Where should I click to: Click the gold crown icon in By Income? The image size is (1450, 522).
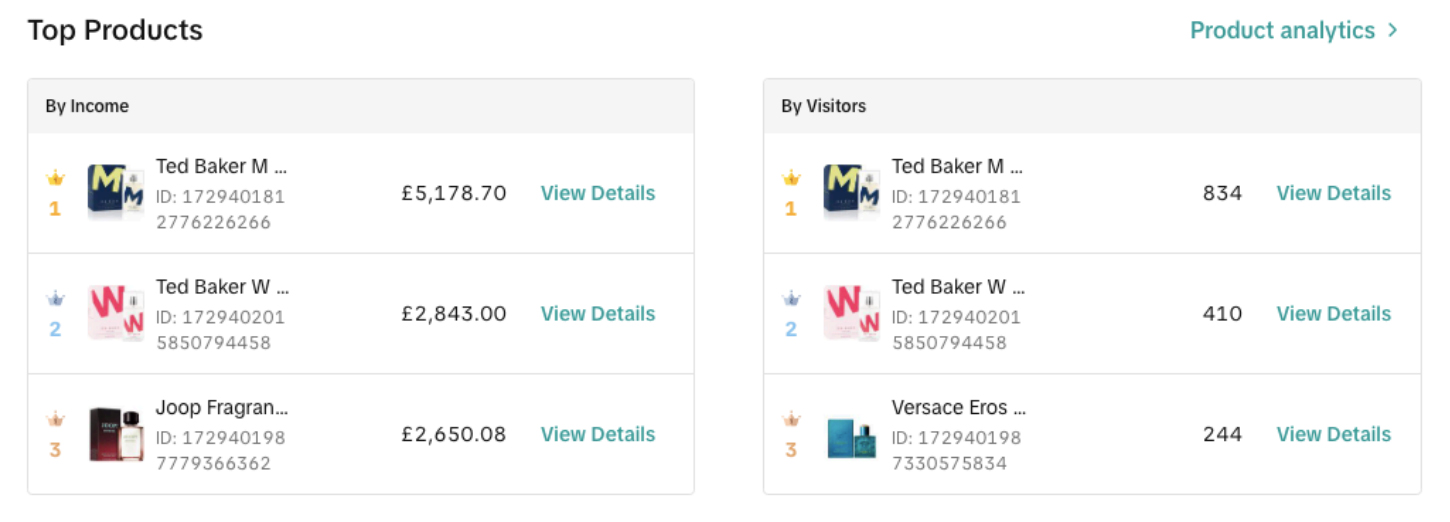click(55, 179)
